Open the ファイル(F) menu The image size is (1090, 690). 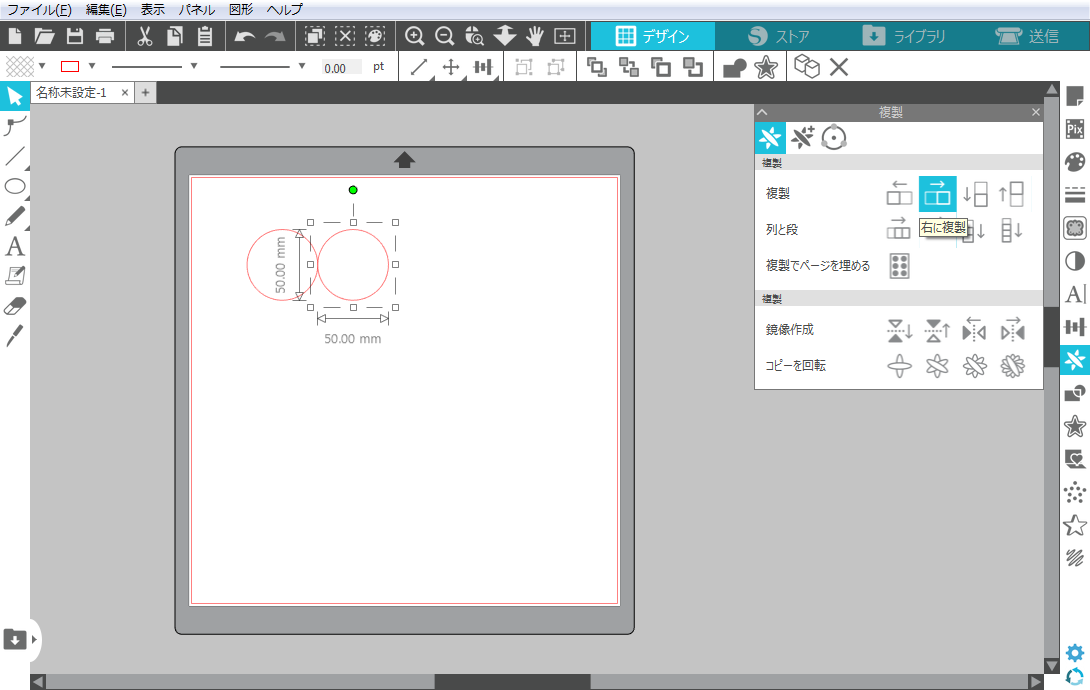[x=39, y=9]
